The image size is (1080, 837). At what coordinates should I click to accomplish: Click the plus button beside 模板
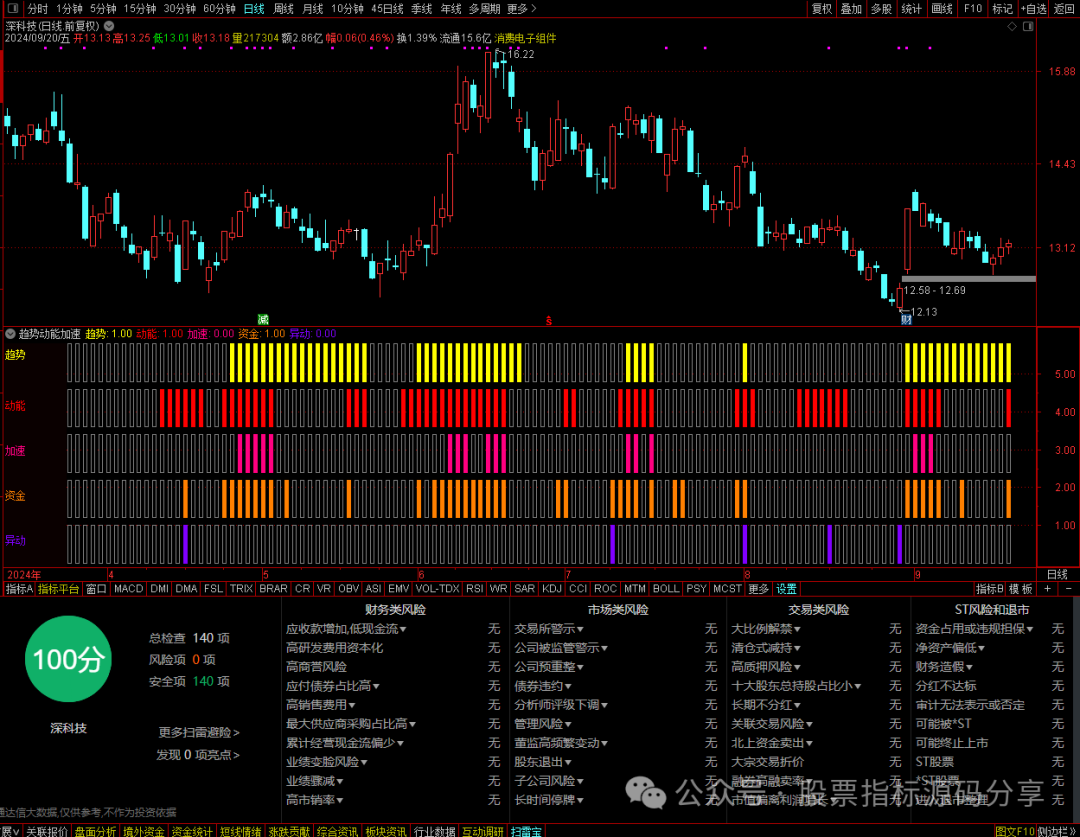1048,589
